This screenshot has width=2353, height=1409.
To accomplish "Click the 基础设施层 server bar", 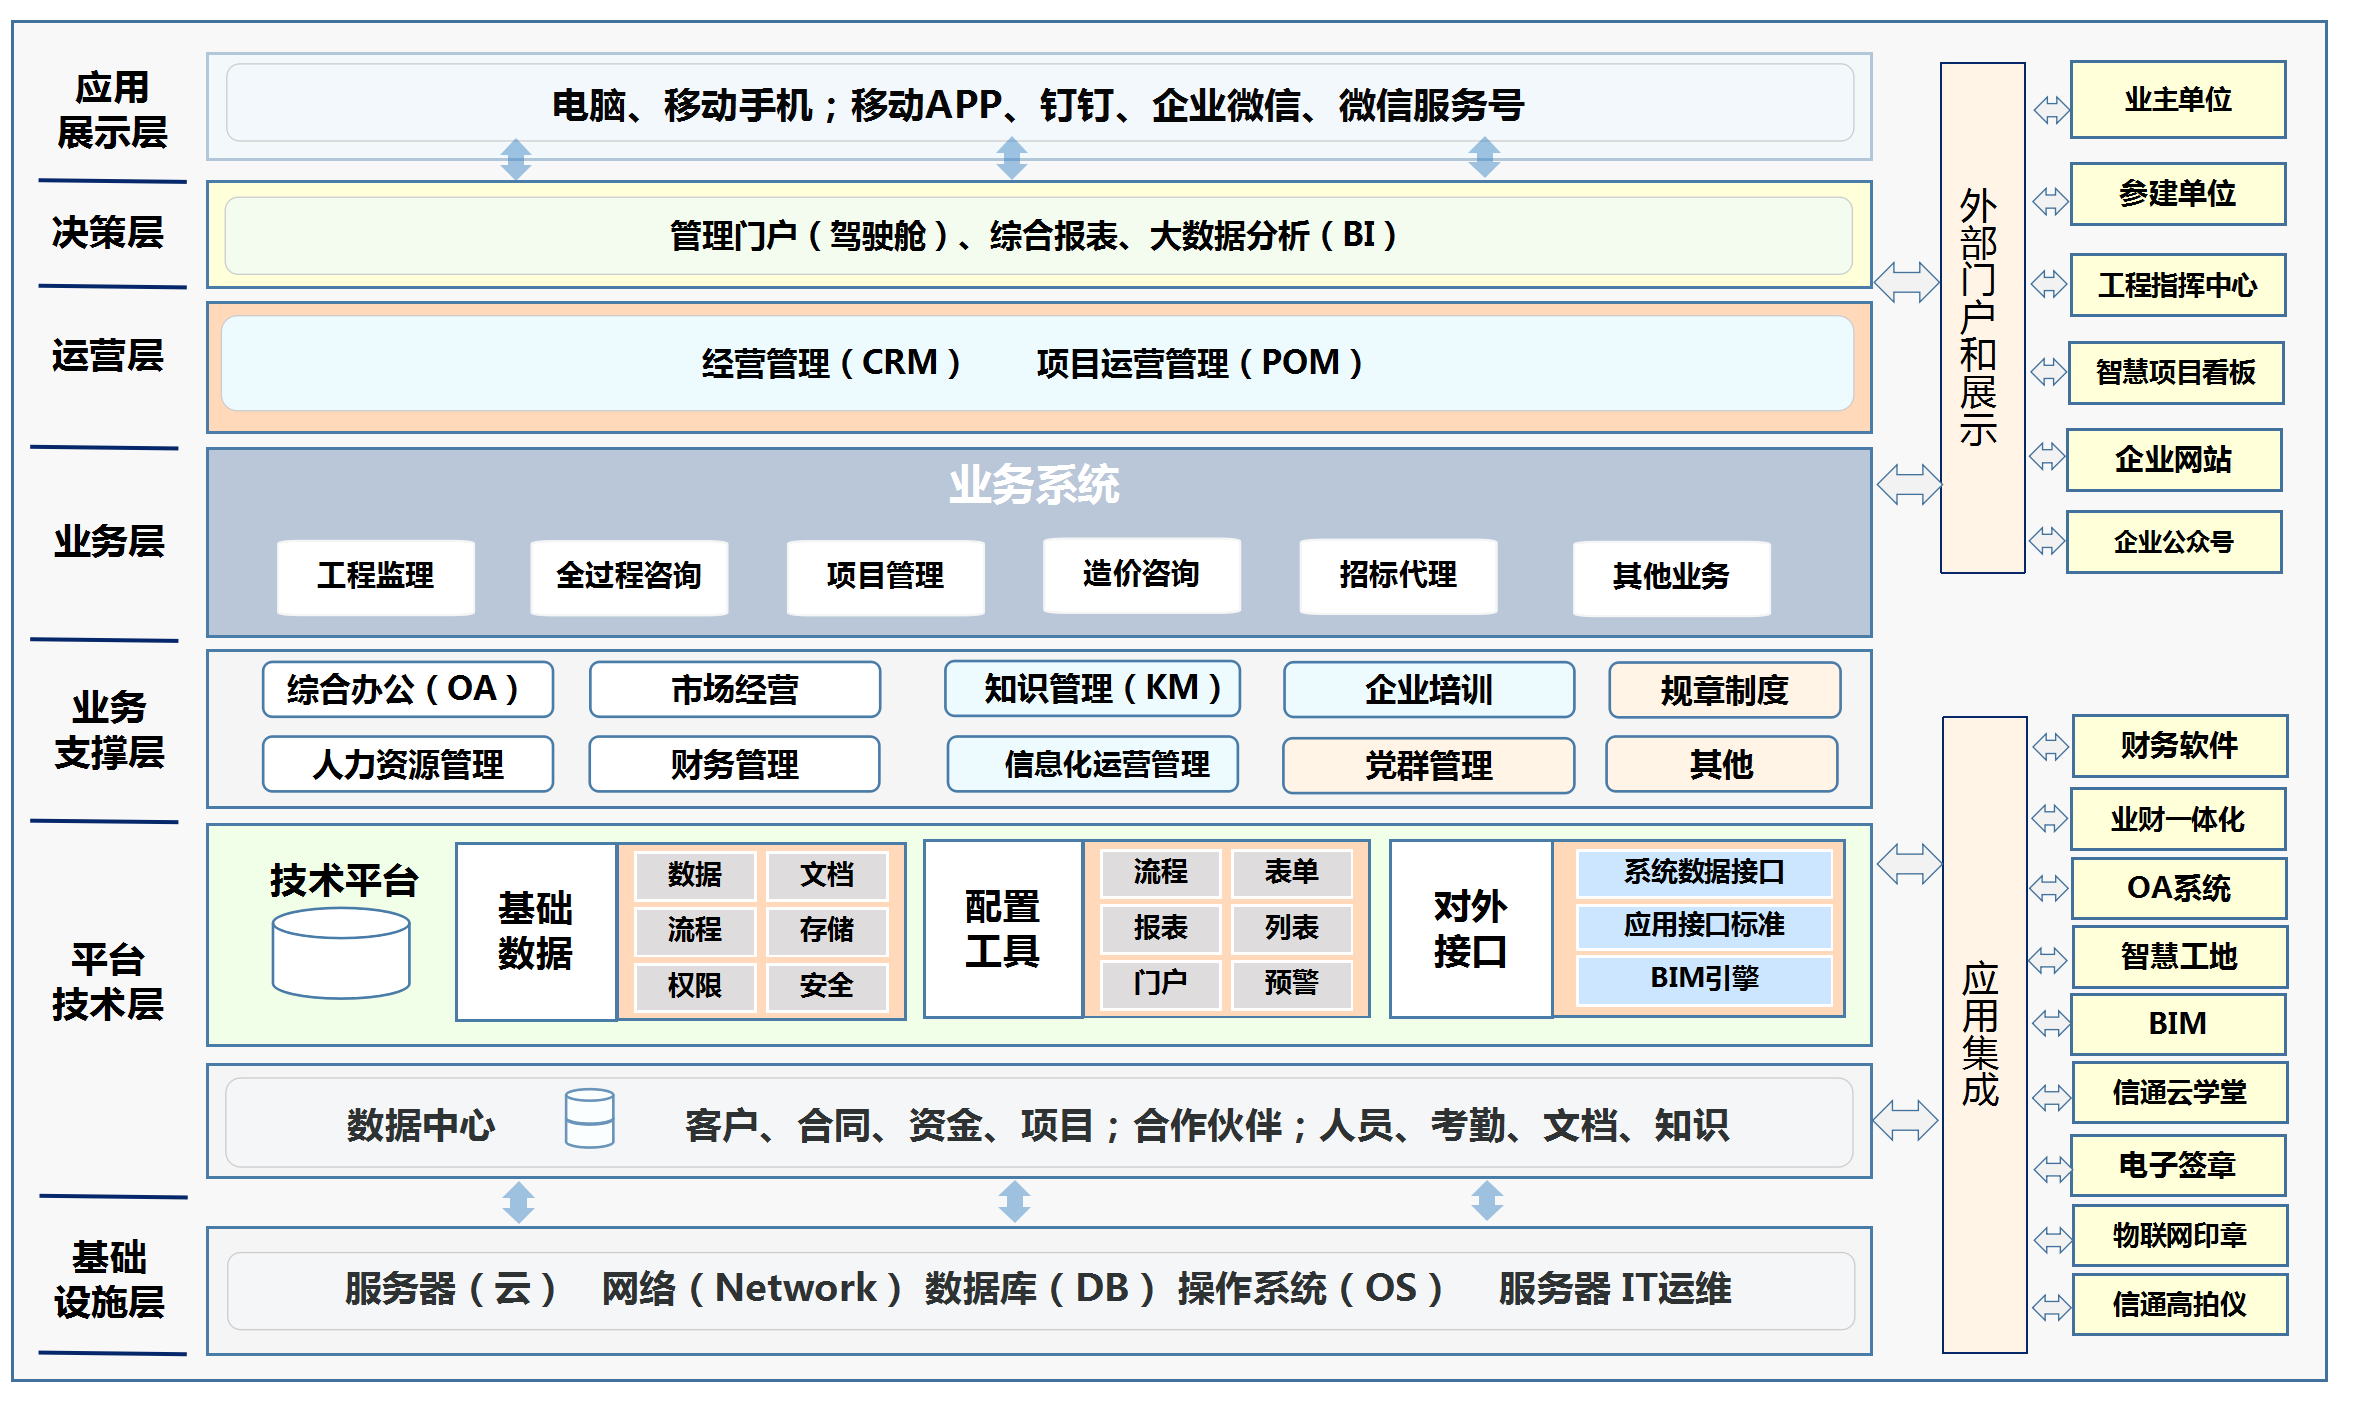I will (x=1041, y=1291).
